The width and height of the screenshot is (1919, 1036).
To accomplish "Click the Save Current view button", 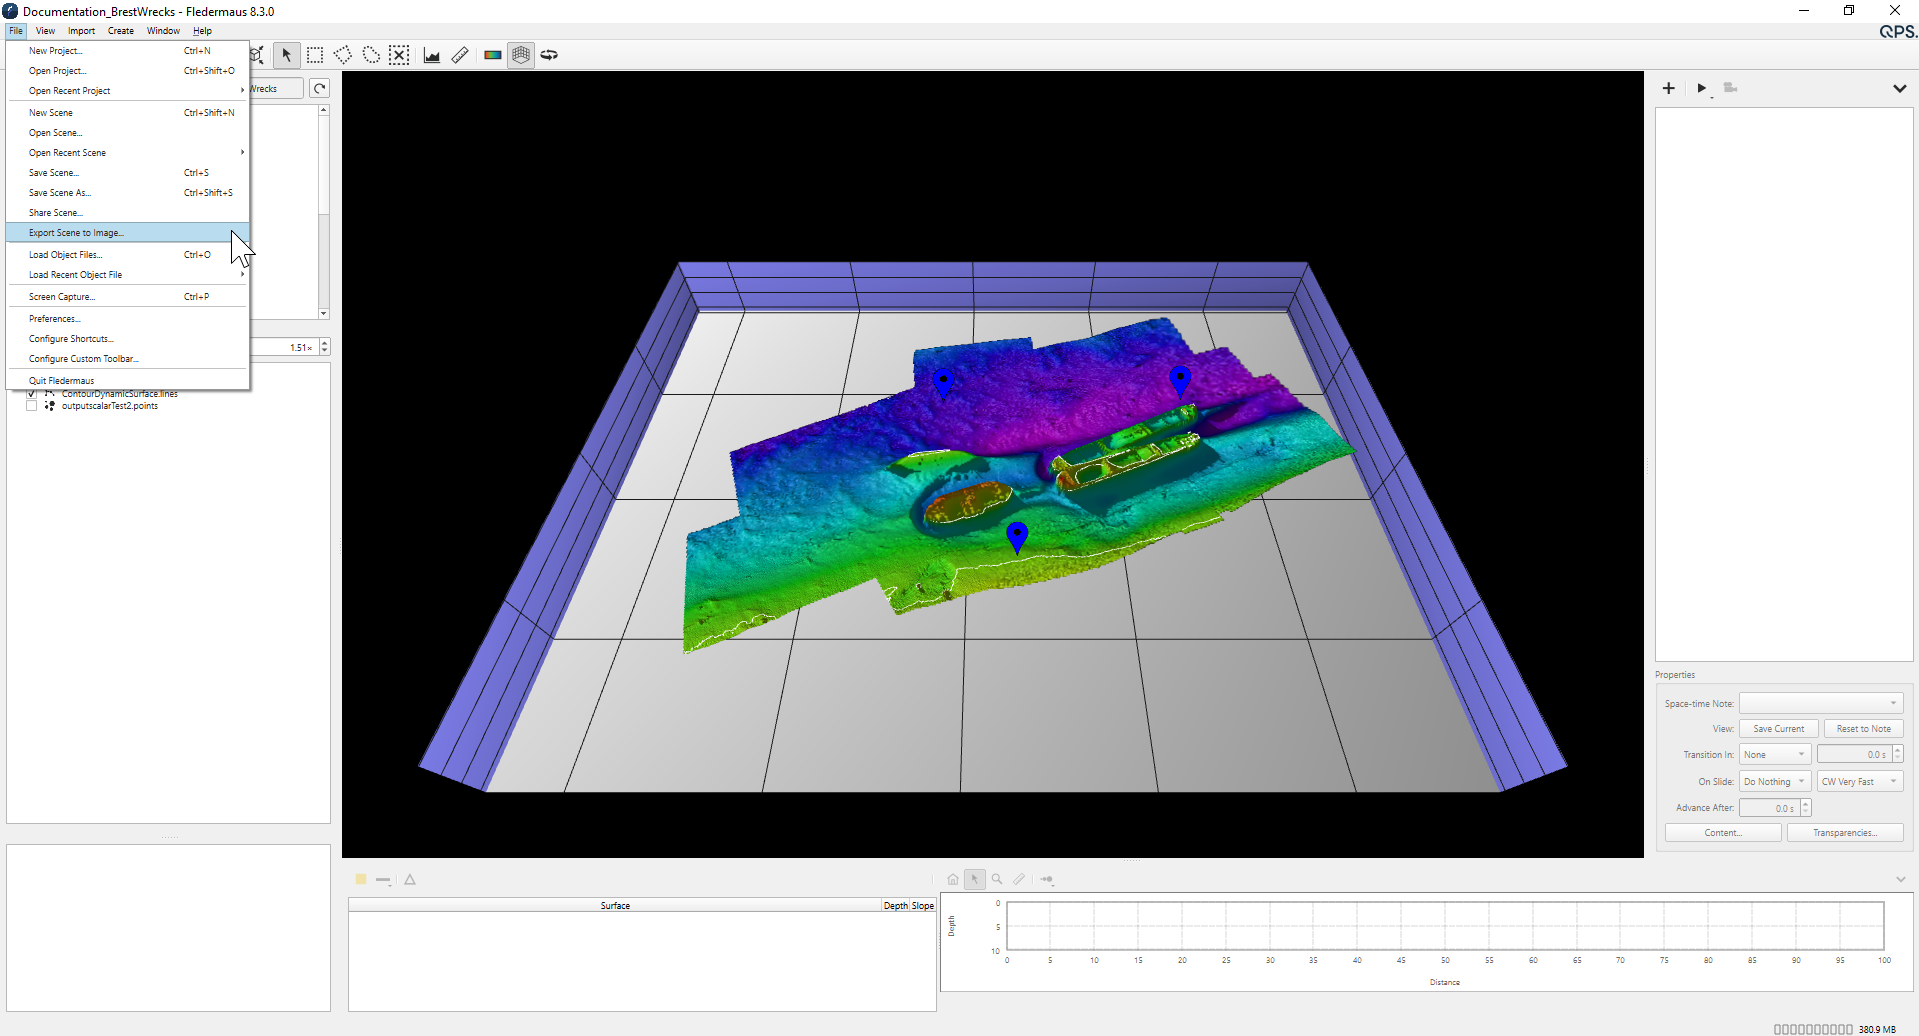I will pos(1778,729).
